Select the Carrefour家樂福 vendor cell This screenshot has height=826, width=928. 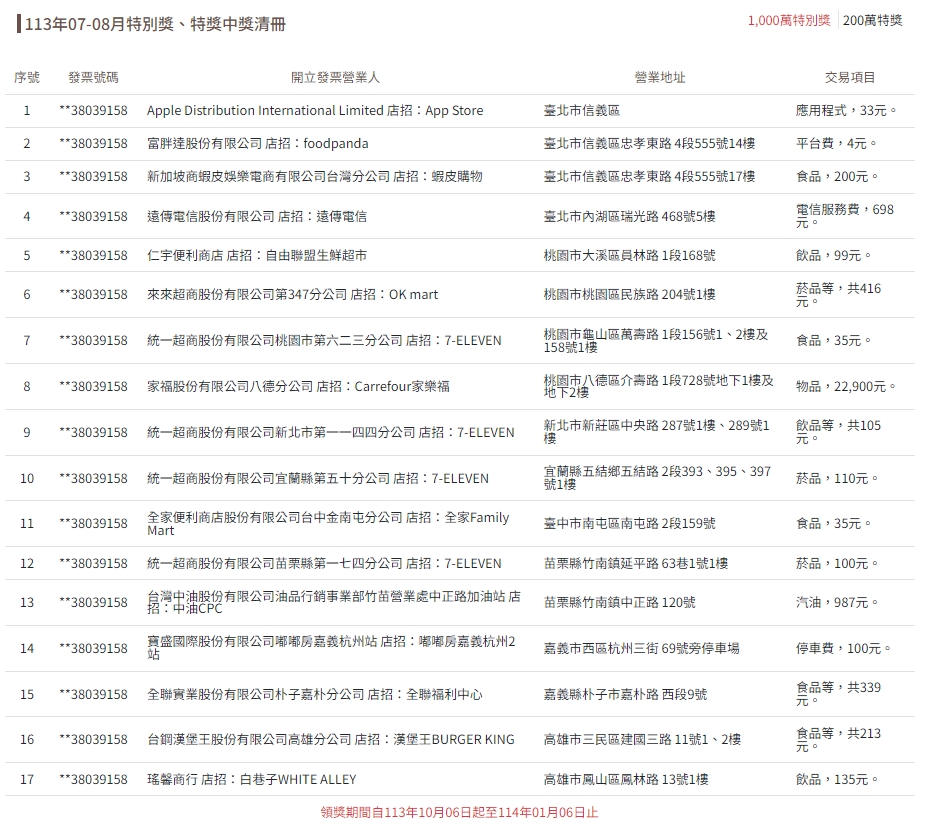[x=298, y=387]
